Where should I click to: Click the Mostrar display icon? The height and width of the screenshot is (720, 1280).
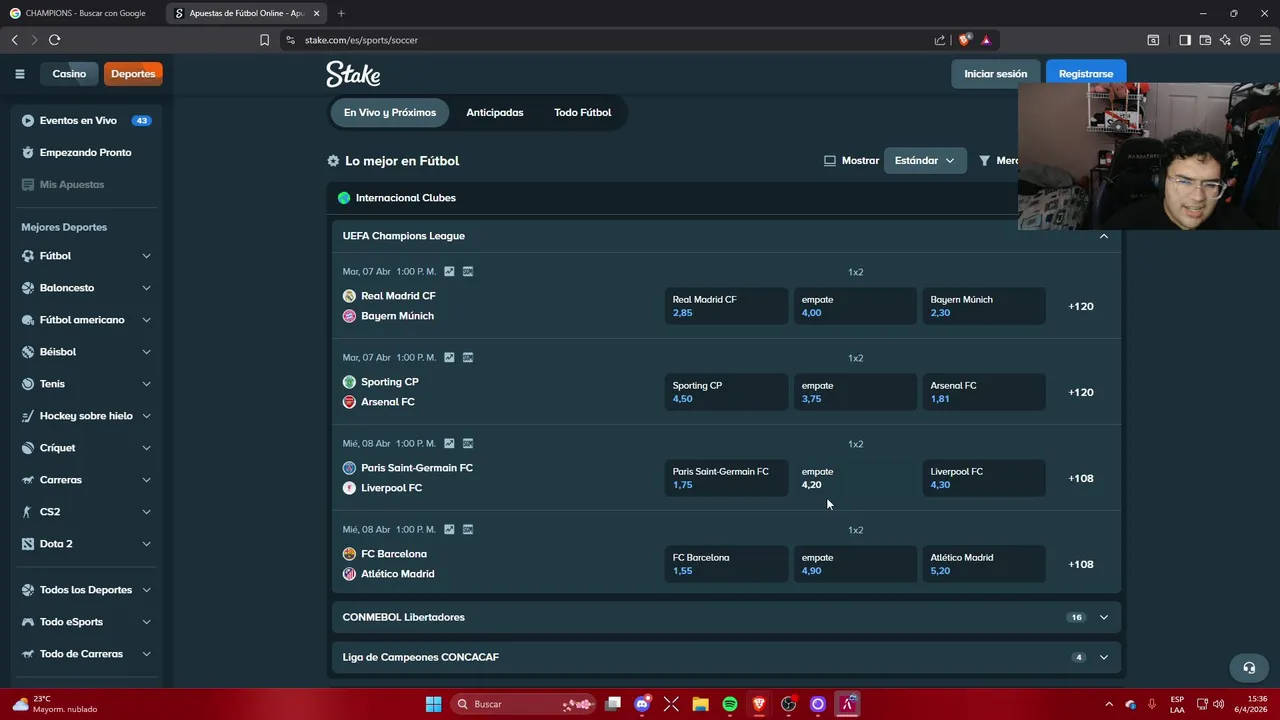pos(829,161)
